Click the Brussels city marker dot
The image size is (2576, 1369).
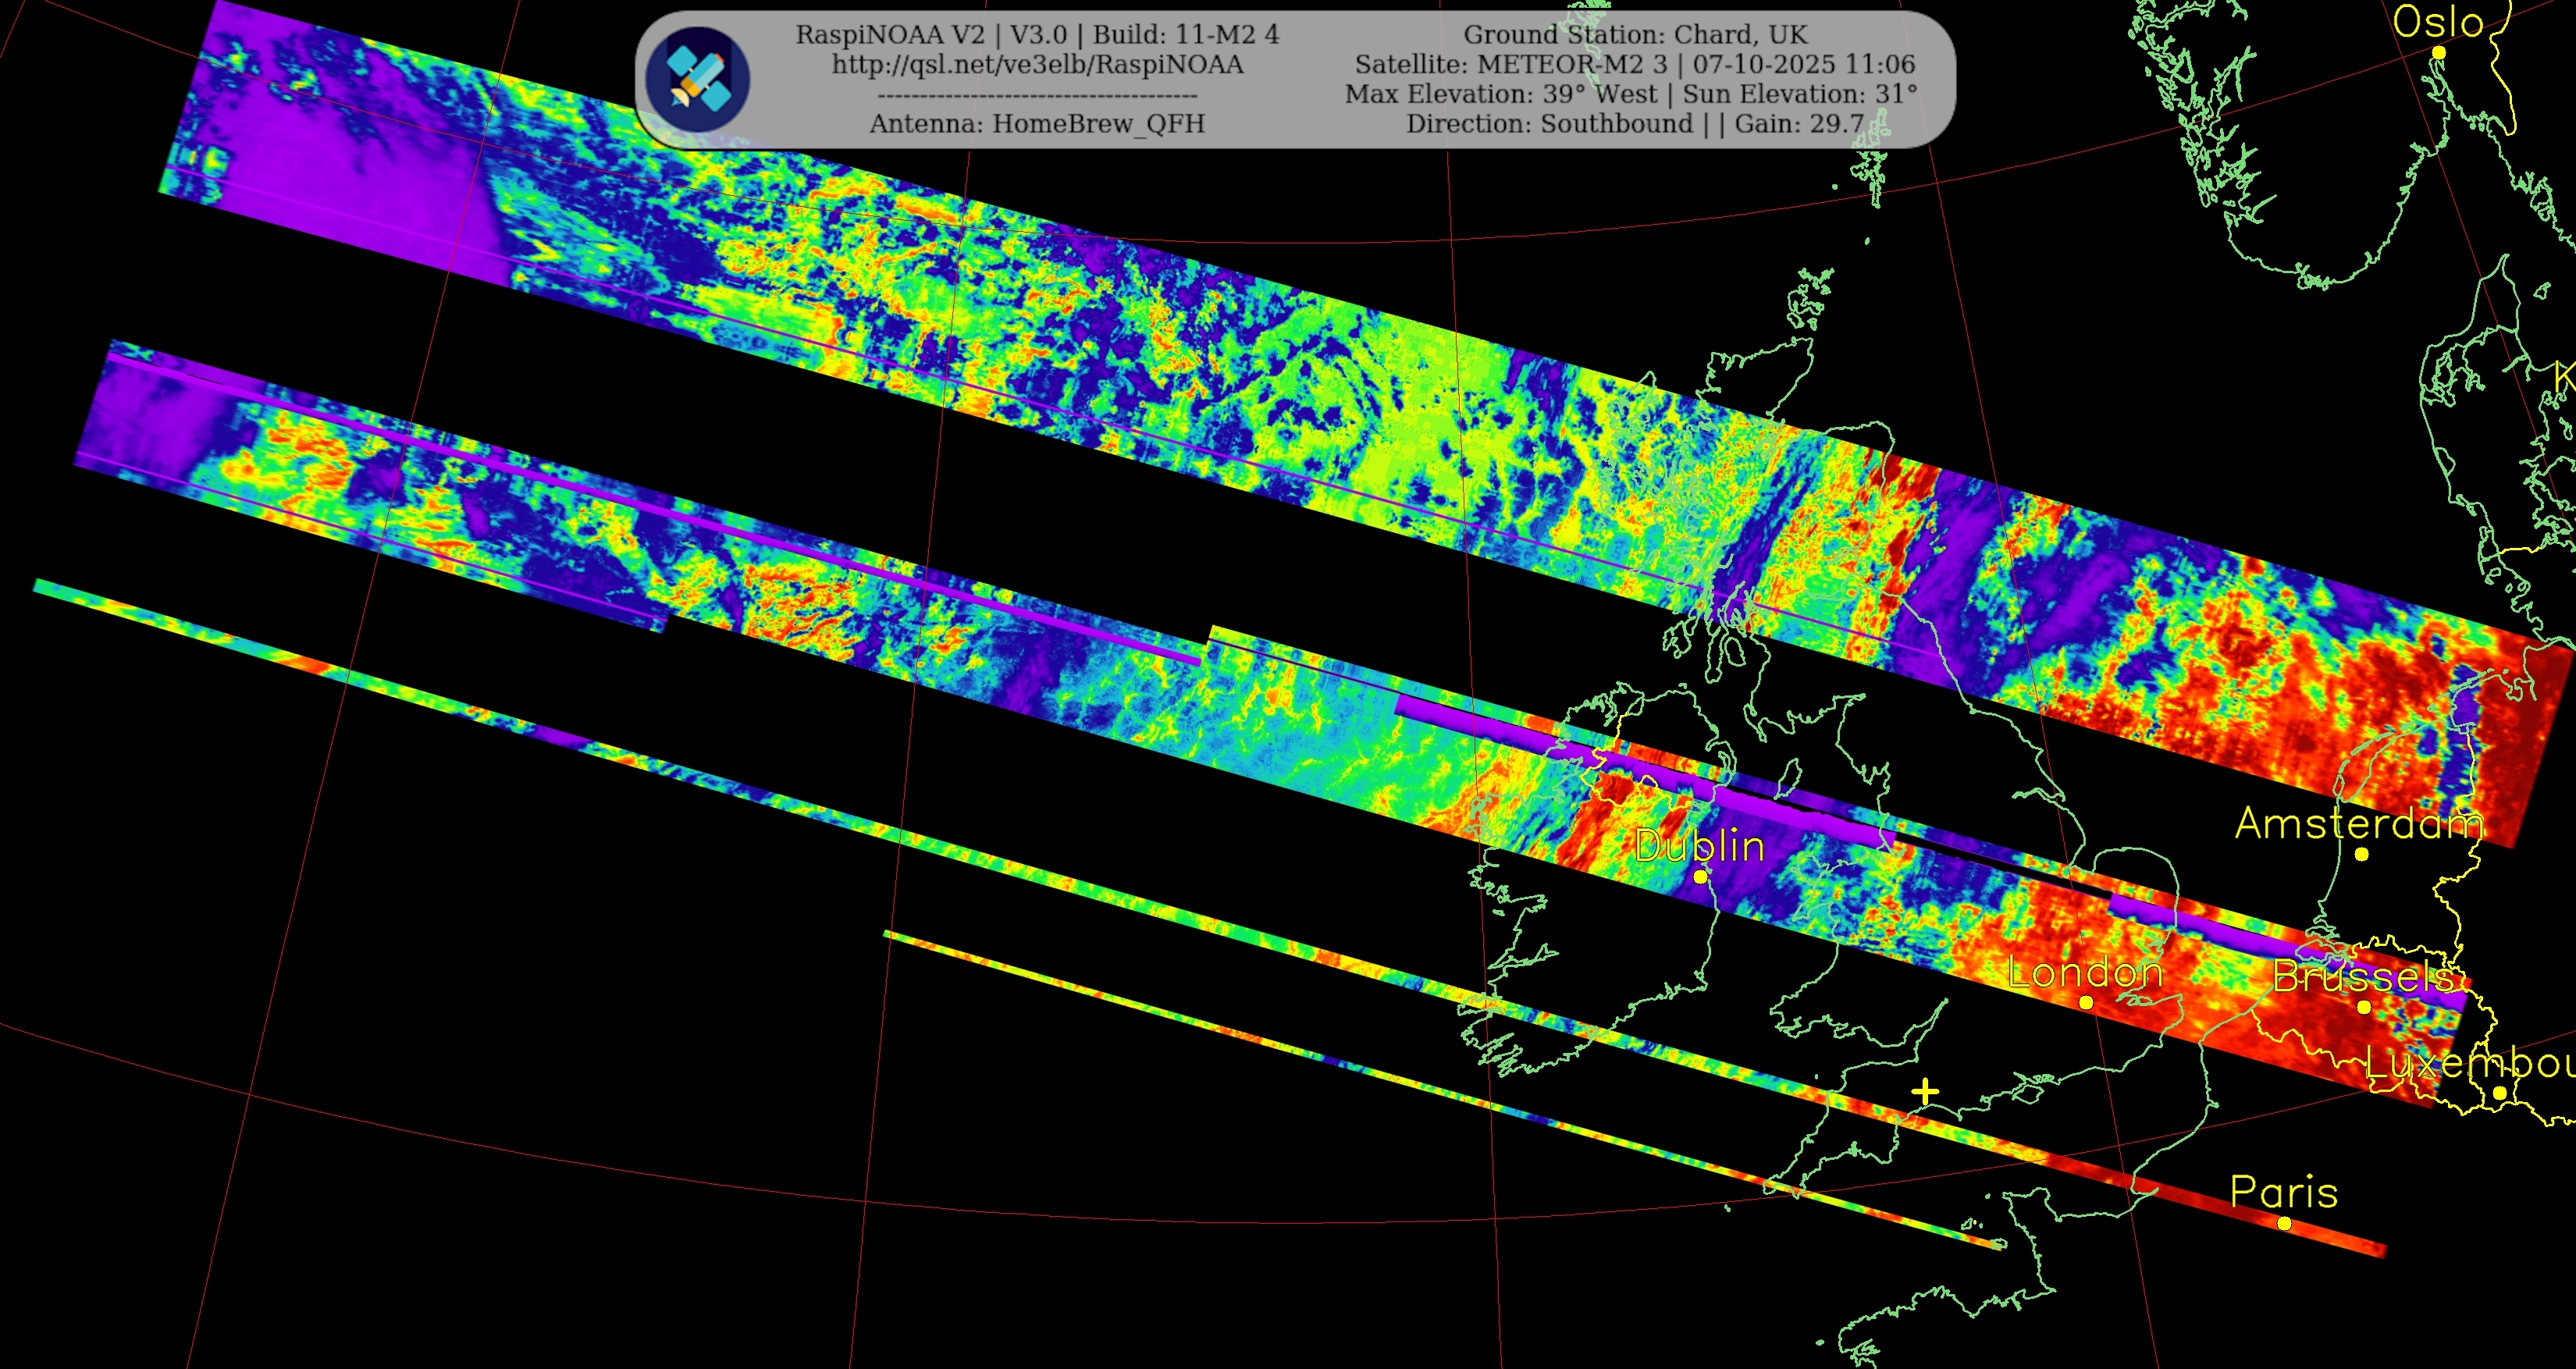[x=2364, y=1007]
